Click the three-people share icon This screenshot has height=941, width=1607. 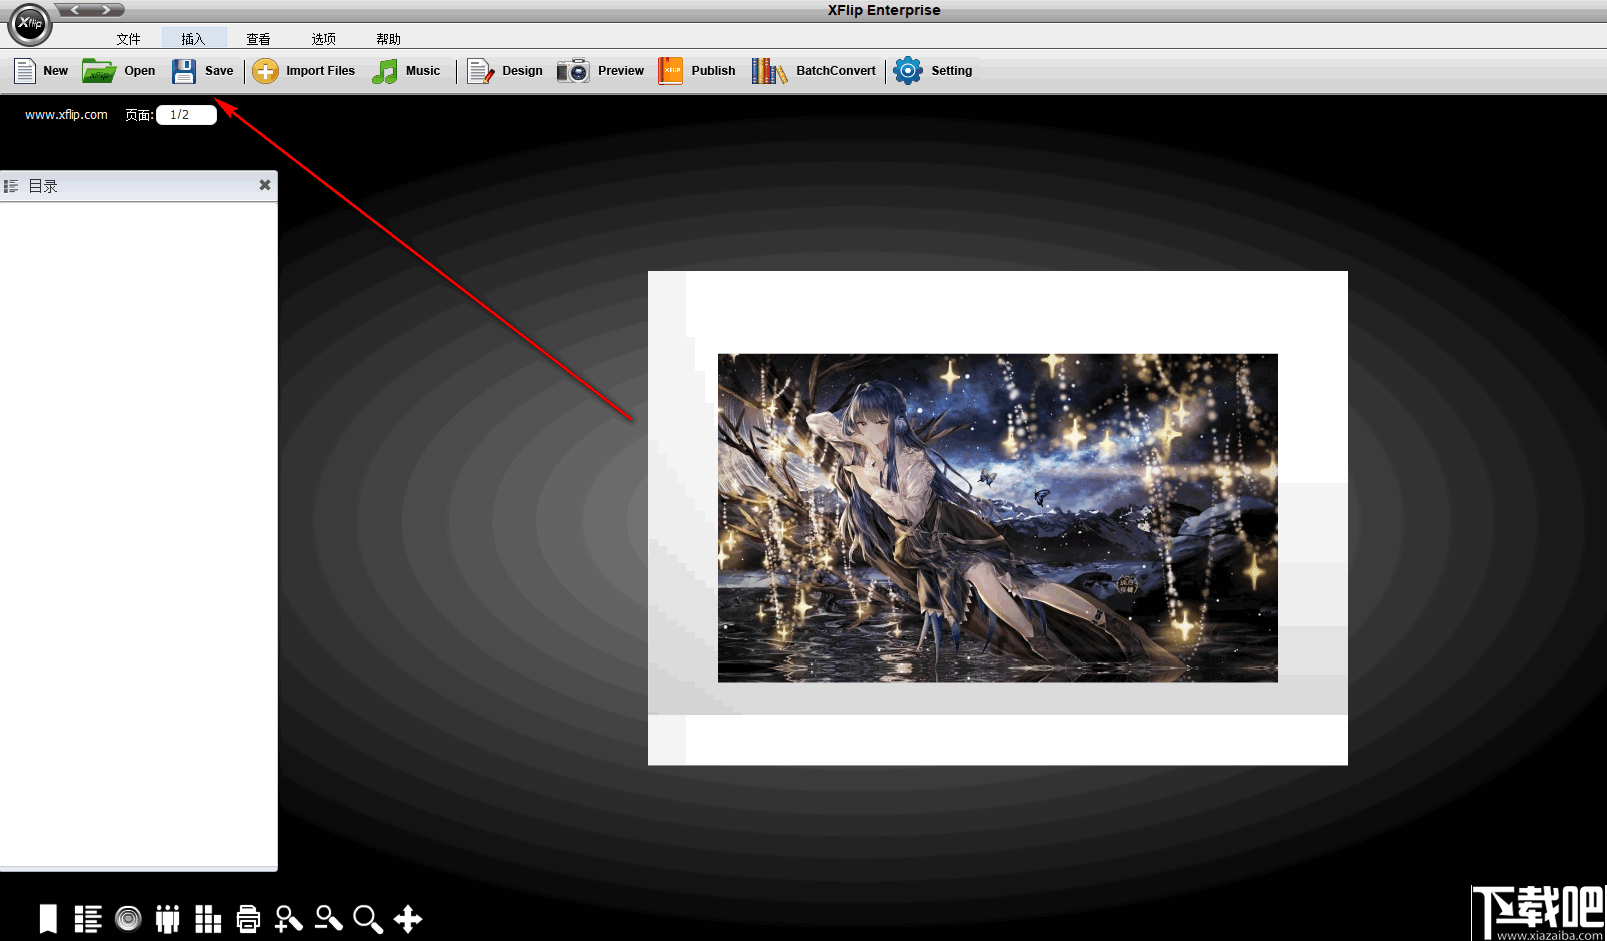click(168, 919)
